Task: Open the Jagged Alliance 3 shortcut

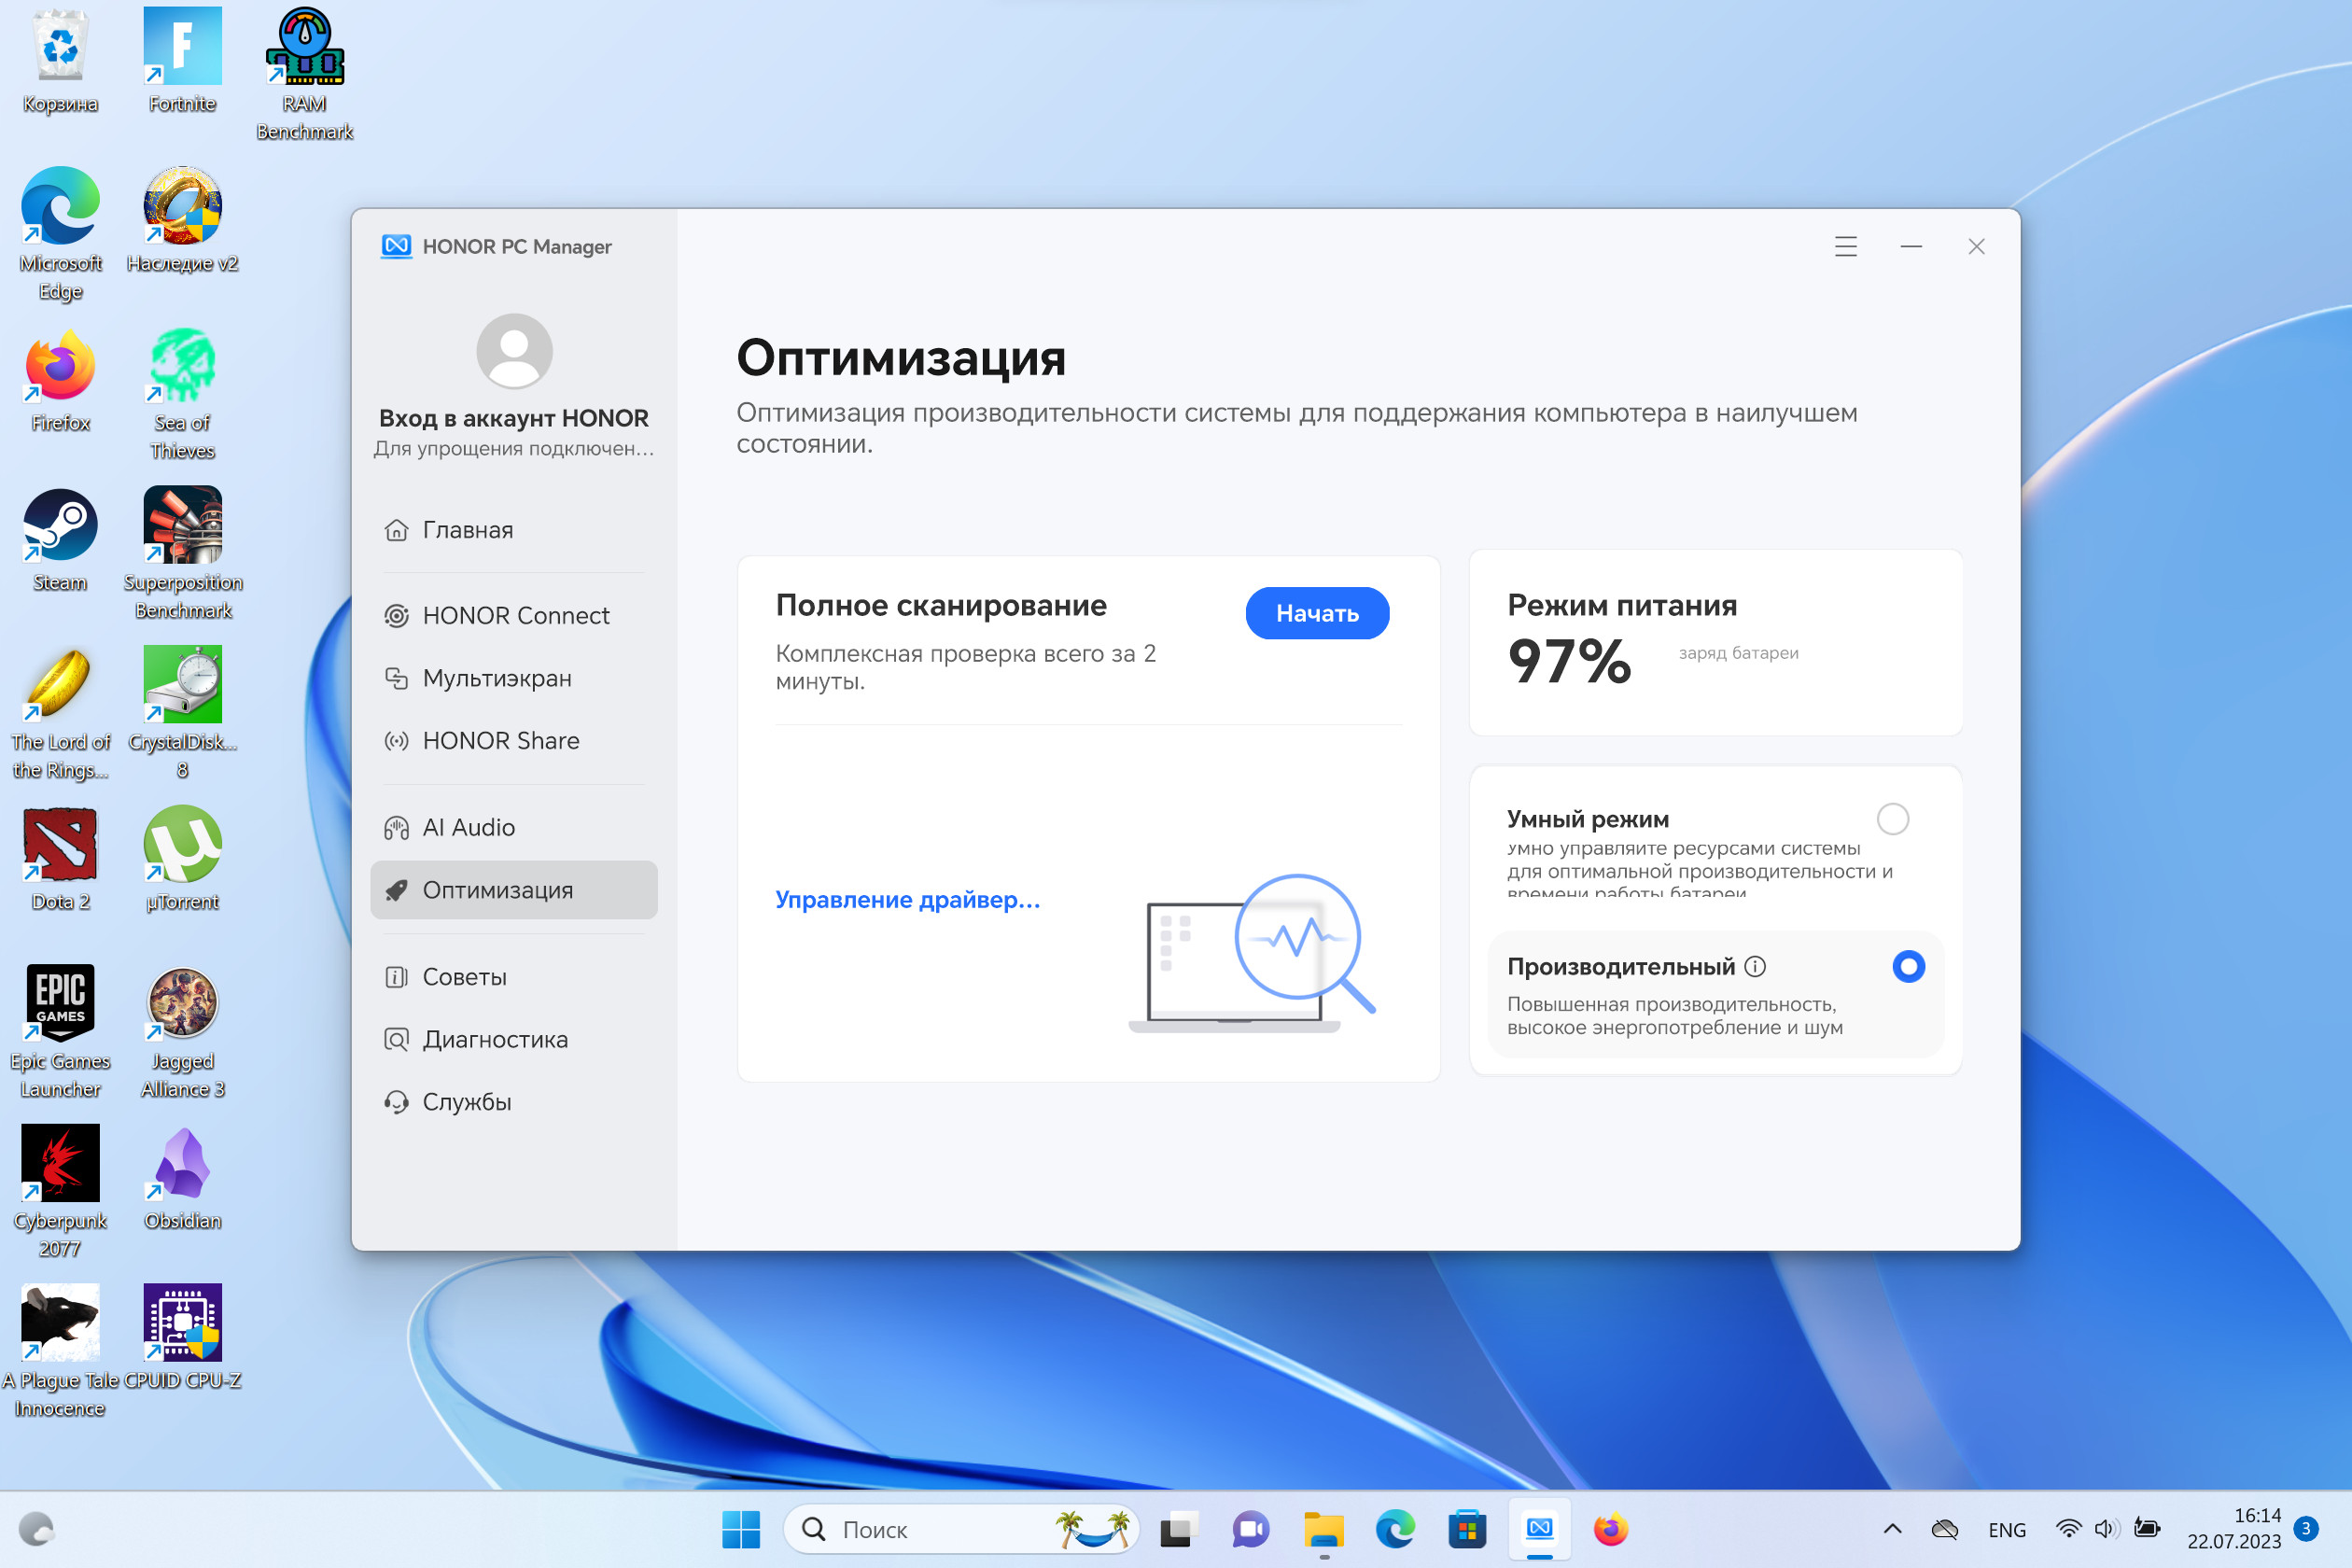Action: click(x=182, y=1032)
